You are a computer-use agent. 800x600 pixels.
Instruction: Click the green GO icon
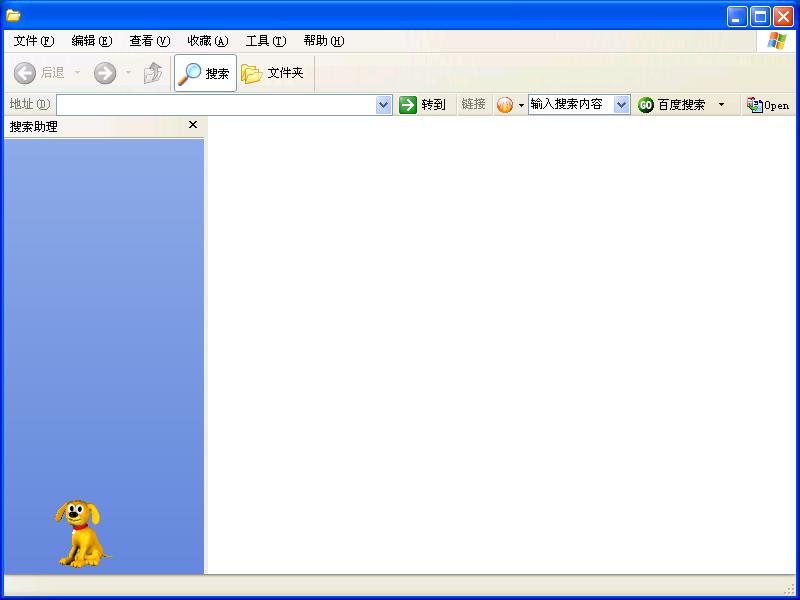(x=645, y=105)
